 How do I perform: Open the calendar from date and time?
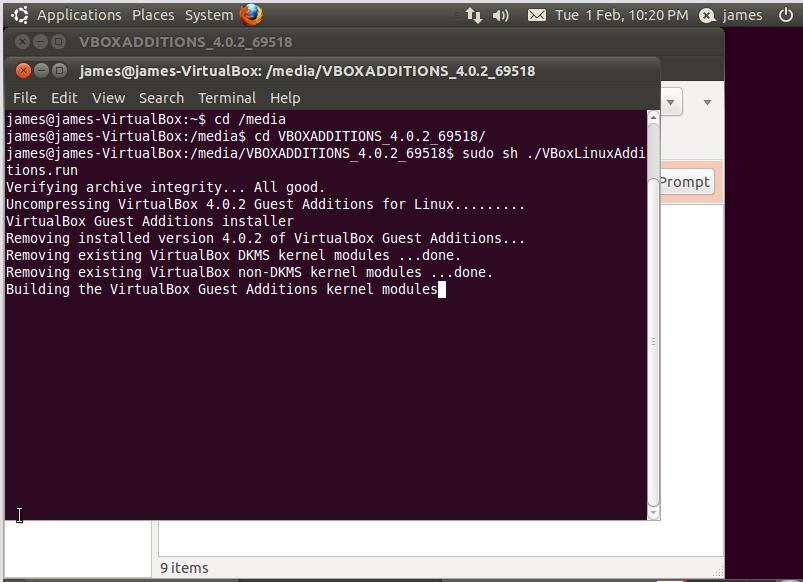[x=621, y=15]
